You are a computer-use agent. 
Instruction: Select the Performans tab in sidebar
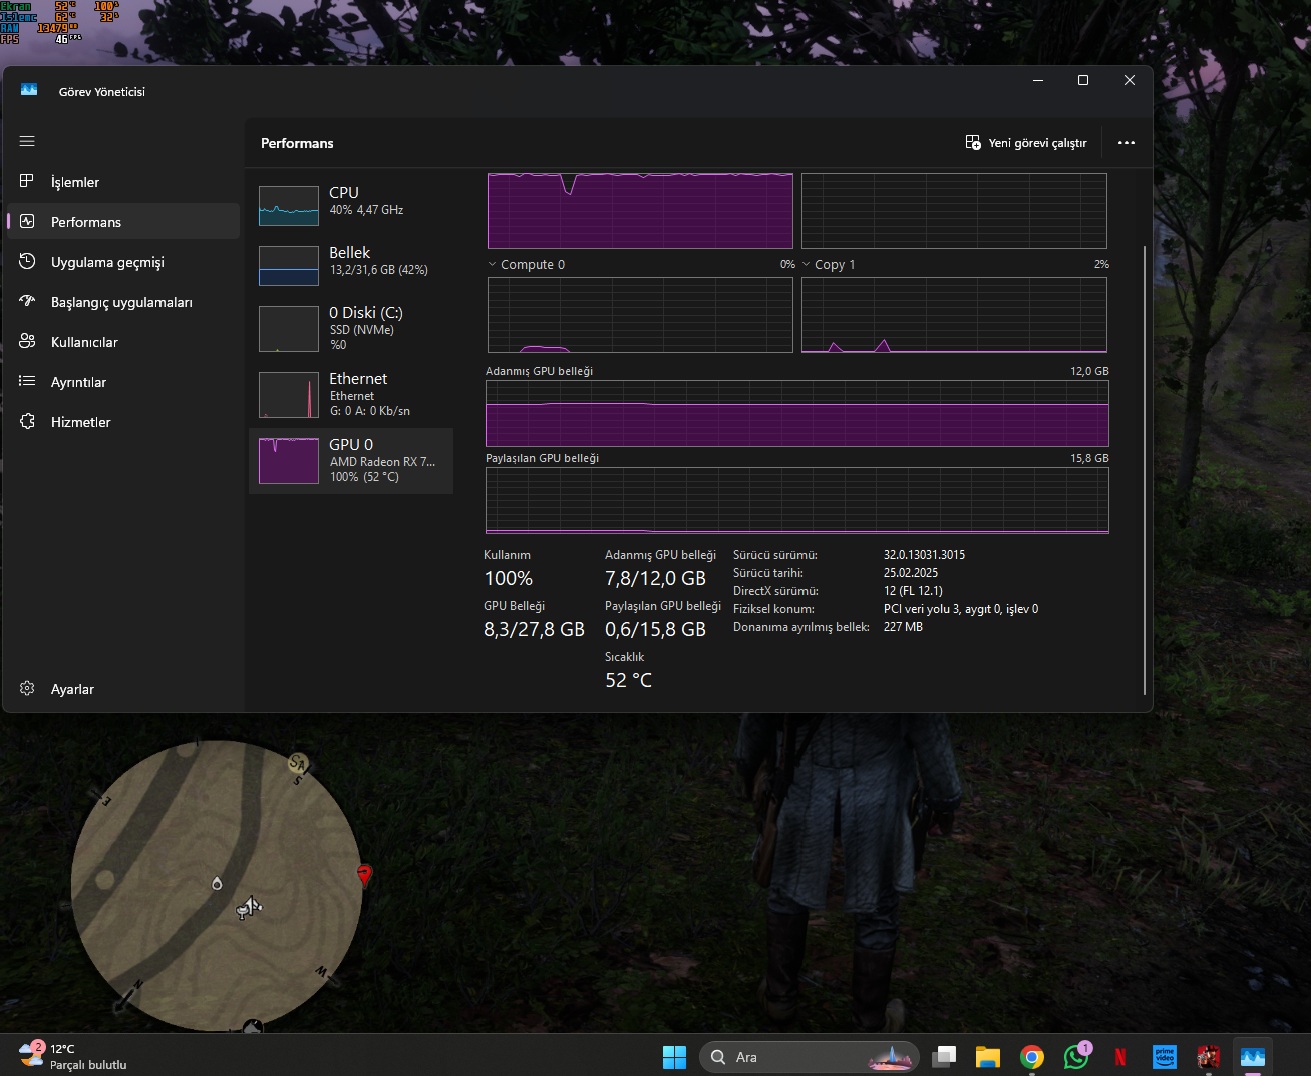(x=86, y=222)
